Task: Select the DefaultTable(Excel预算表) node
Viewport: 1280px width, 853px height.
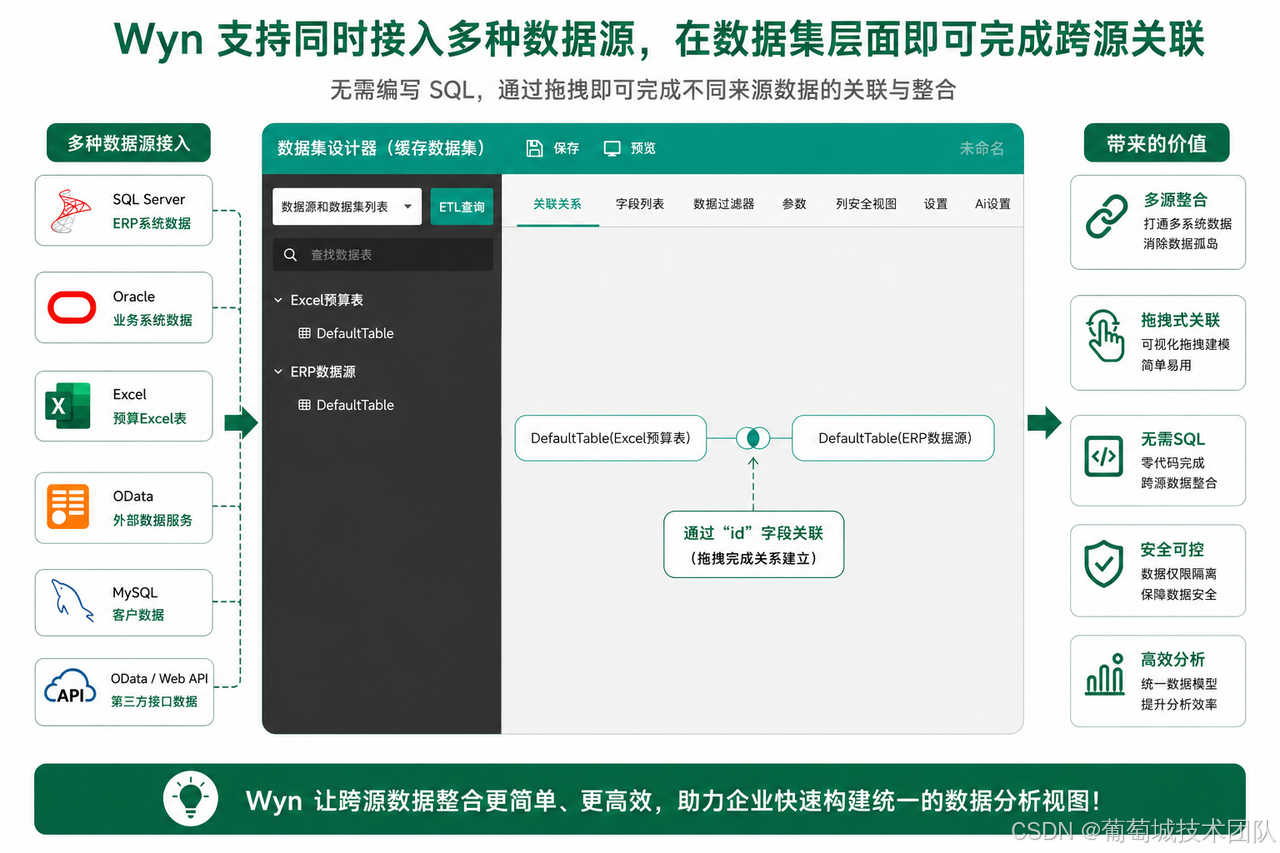Action: click(x=611, y=438)
